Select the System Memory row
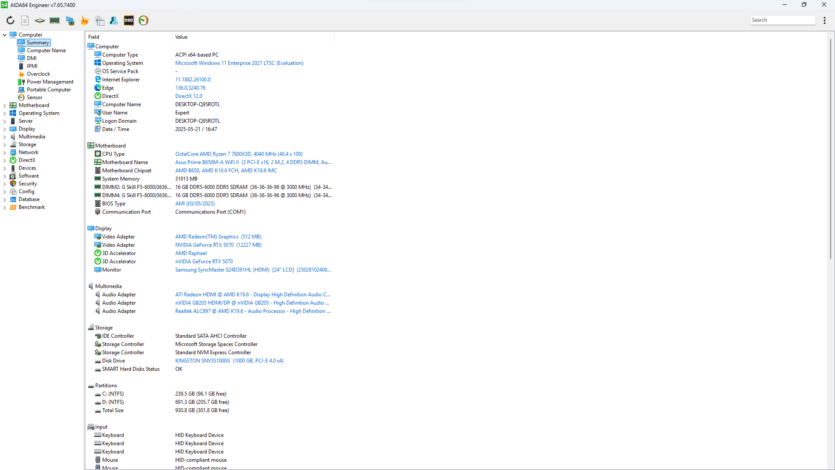Screen dimensions: 835x470 [x=210, y=179]
